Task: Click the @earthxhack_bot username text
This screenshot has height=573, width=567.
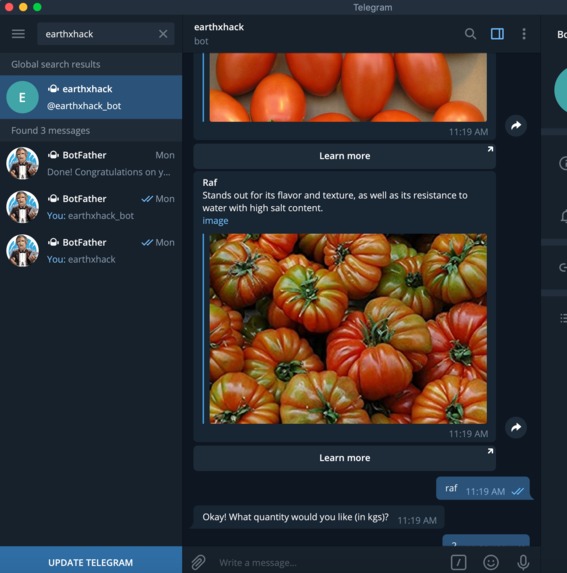Action: pyautogui.click(x=84, y=106)
